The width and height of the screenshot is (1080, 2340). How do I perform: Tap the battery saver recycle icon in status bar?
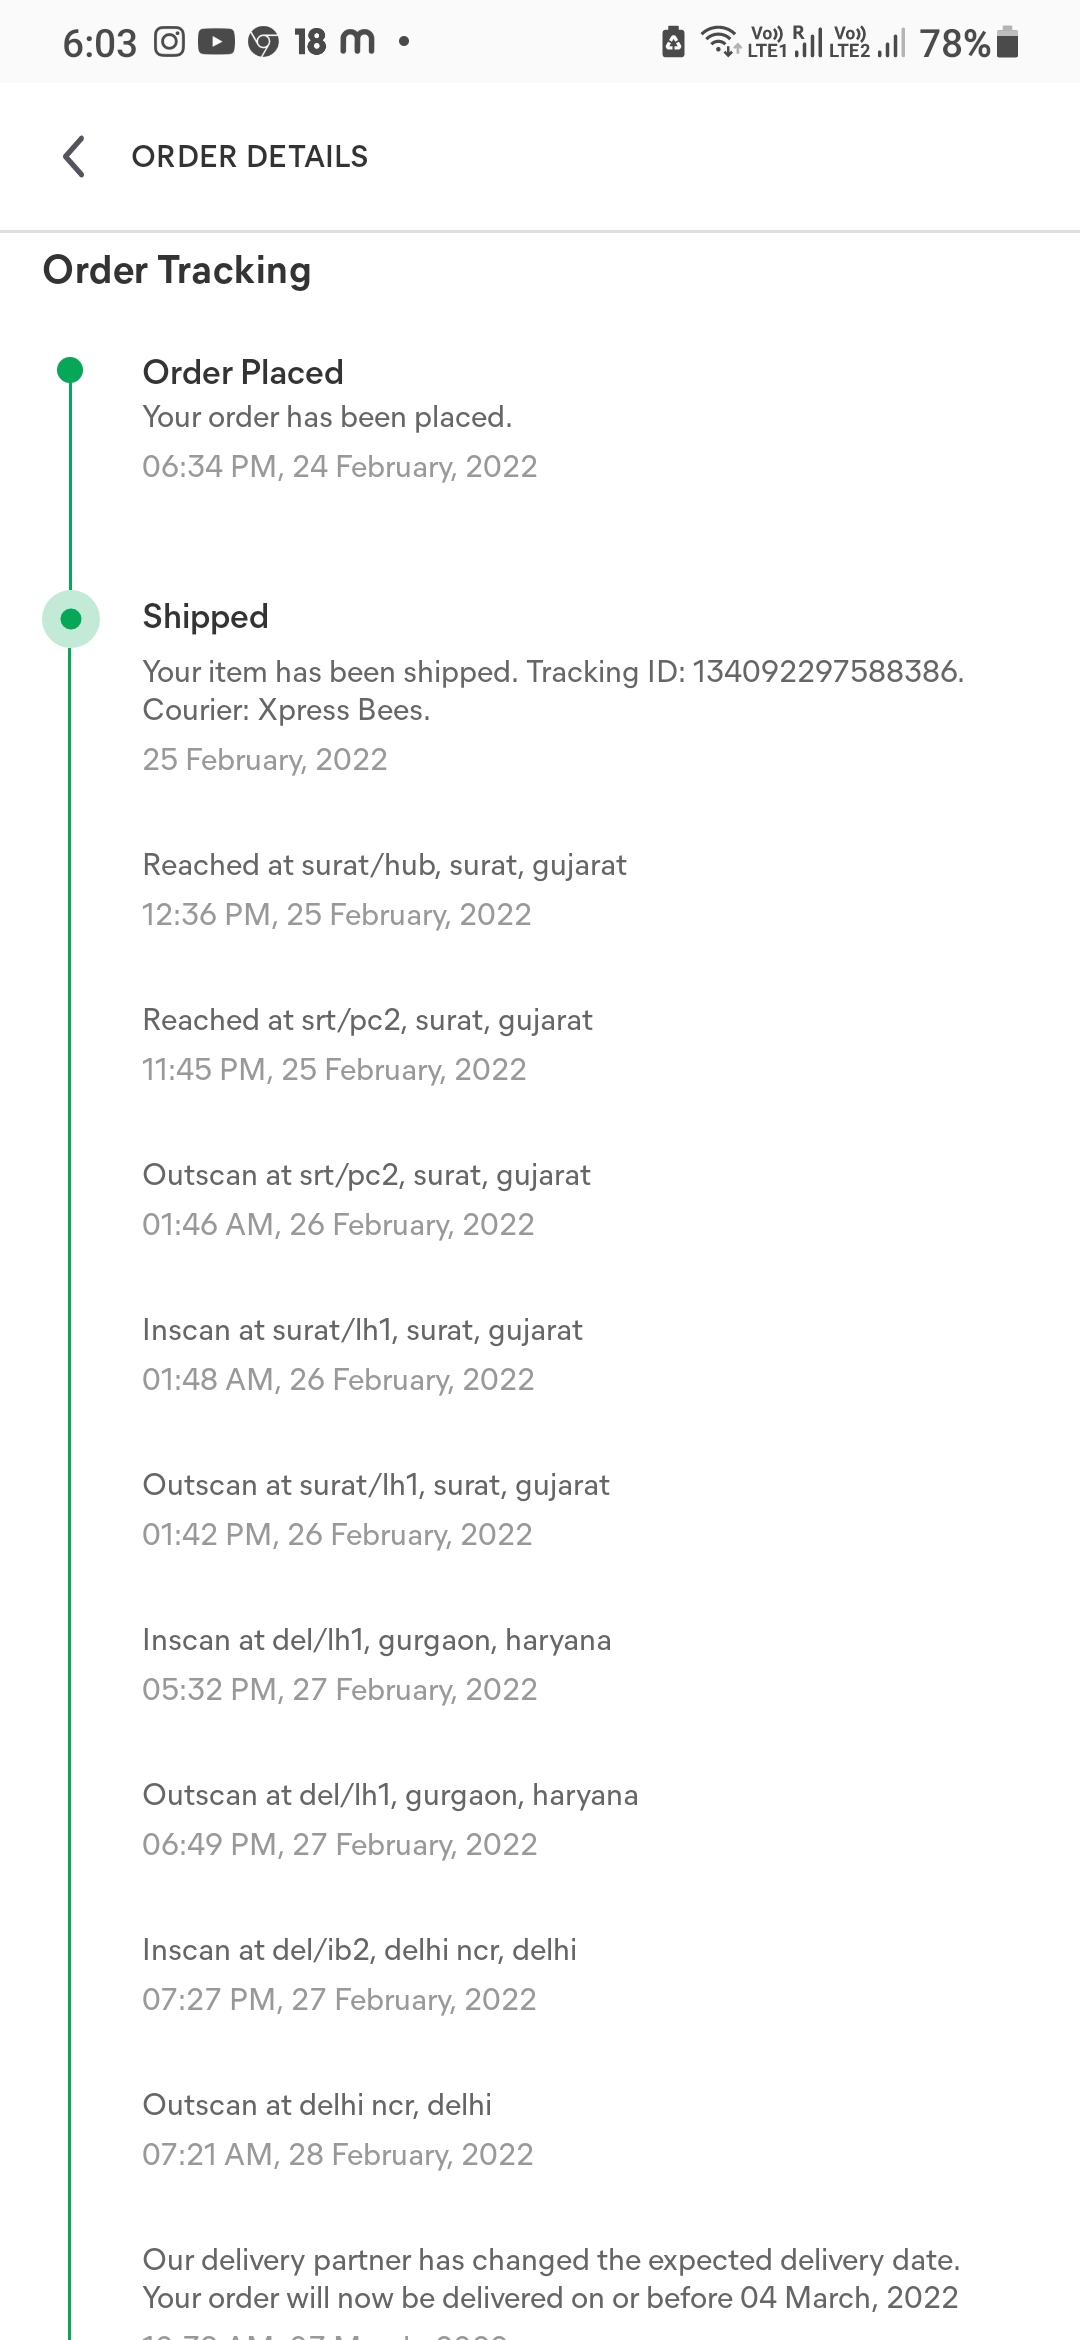pos(674,42)
